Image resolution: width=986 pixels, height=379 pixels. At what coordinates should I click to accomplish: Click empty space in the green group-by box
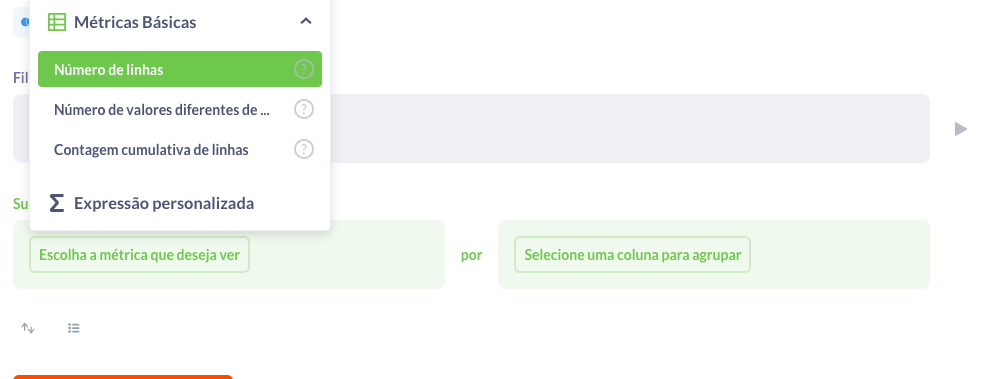click(x=839, y=255)
